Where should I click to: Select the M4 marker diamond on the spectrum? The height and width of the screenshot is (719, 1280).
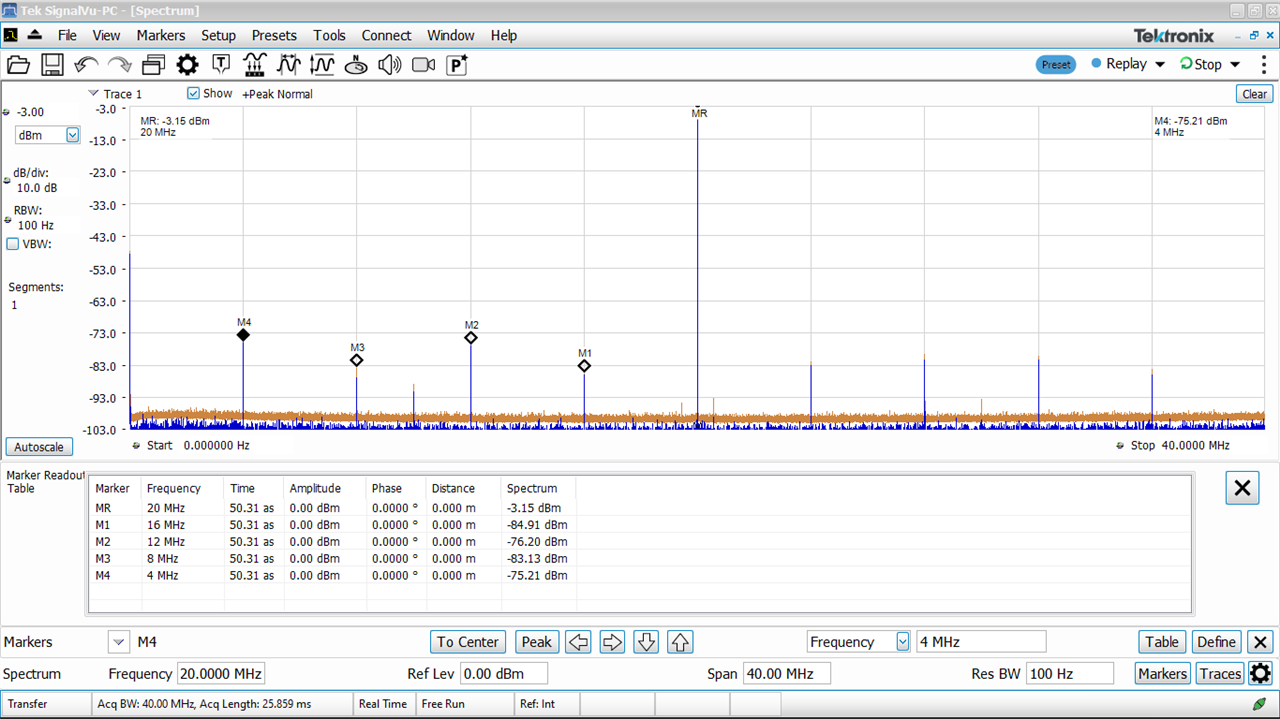(x=243, y=335)
